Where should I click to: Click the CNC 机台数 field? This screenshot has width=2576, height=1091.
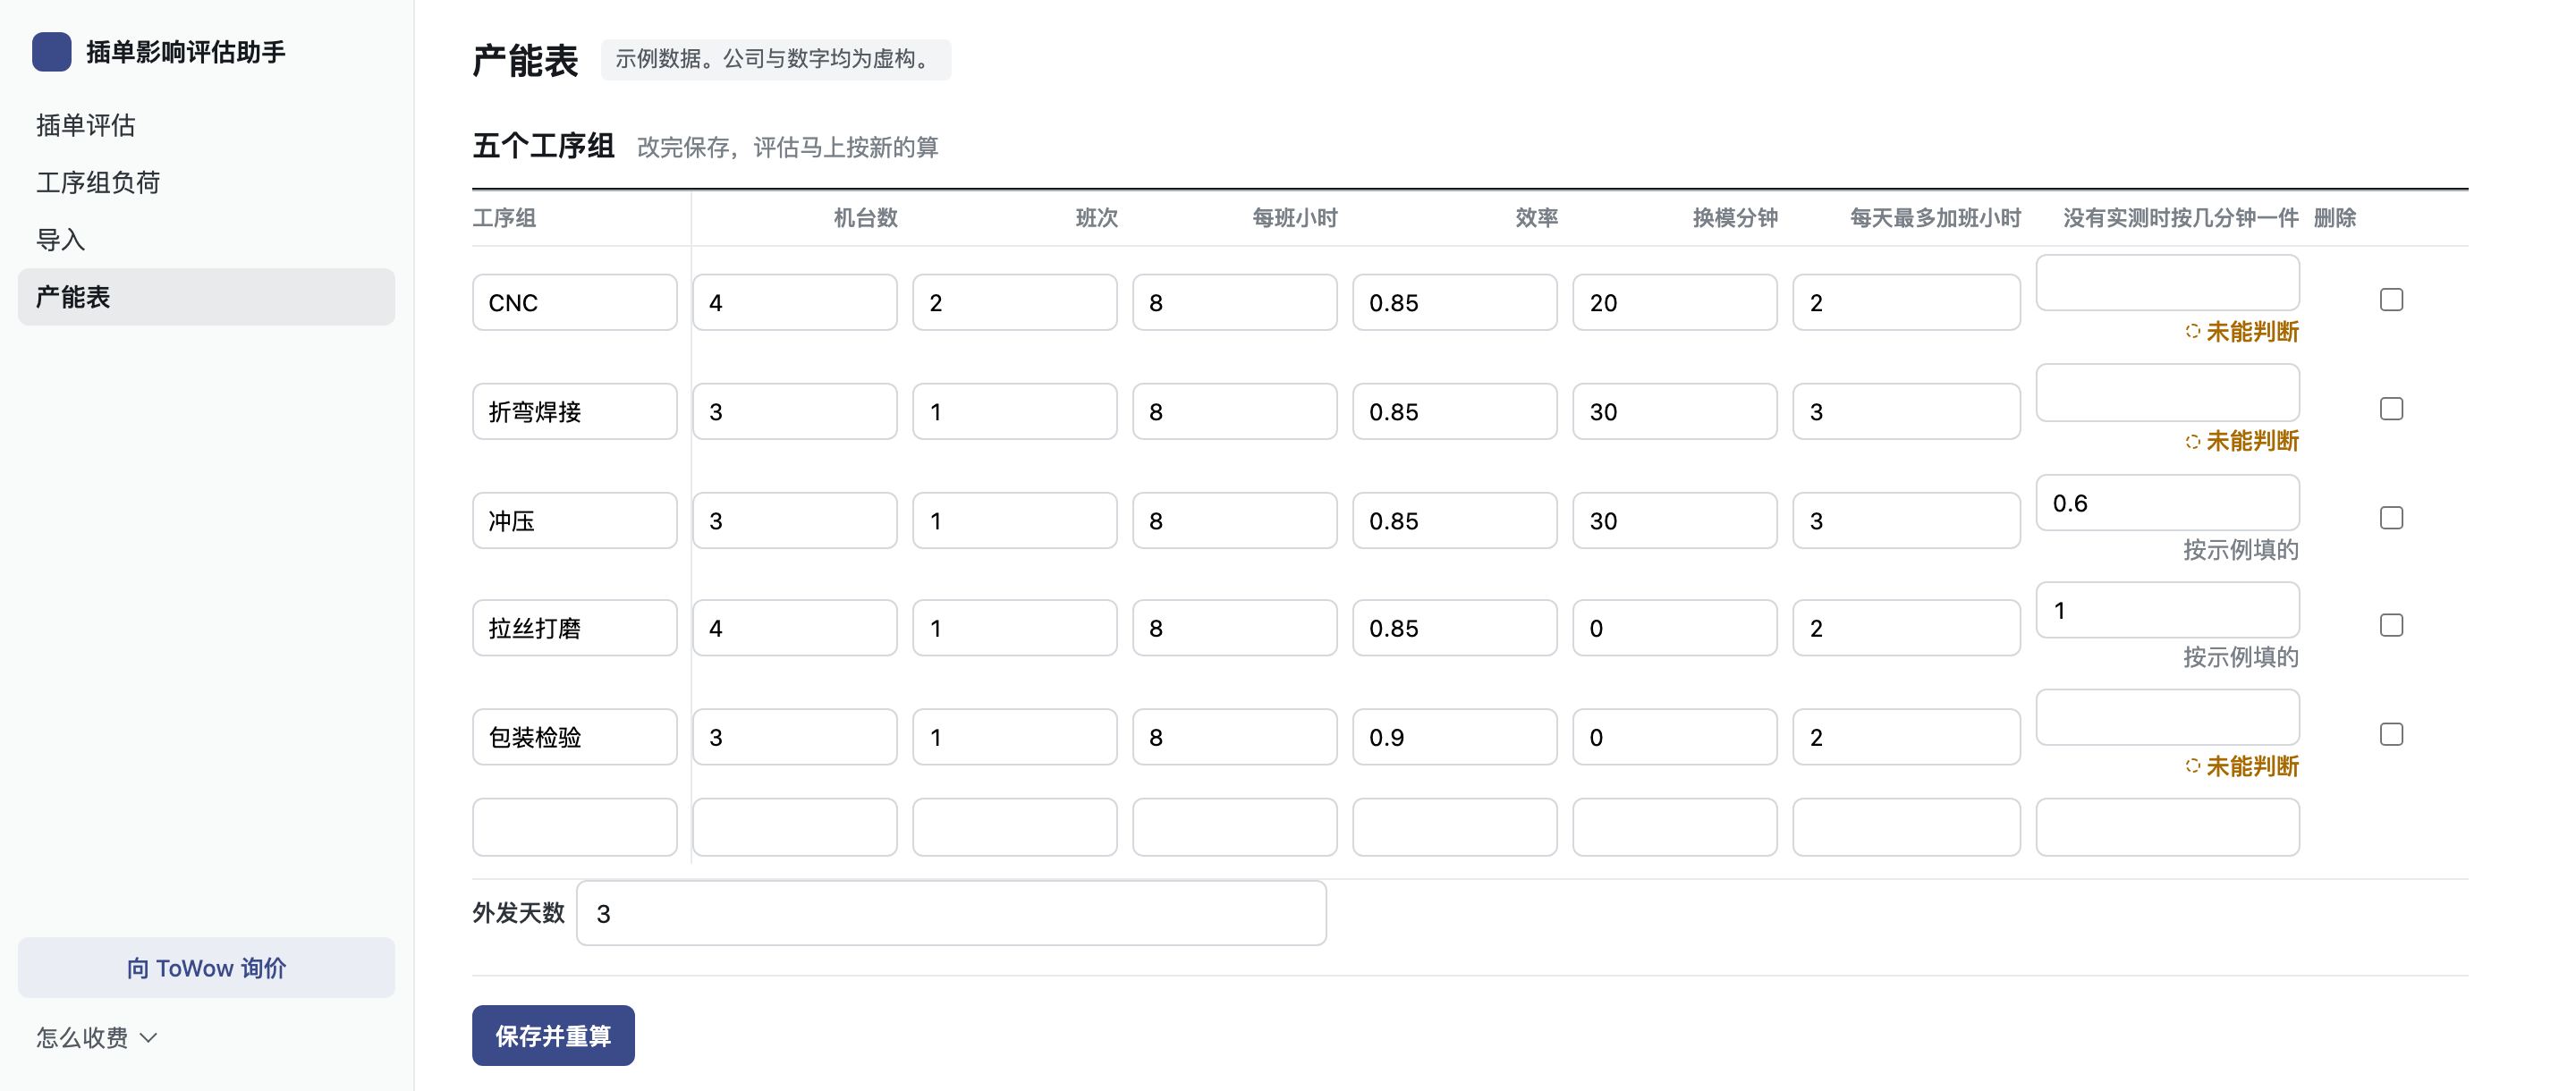795,302
